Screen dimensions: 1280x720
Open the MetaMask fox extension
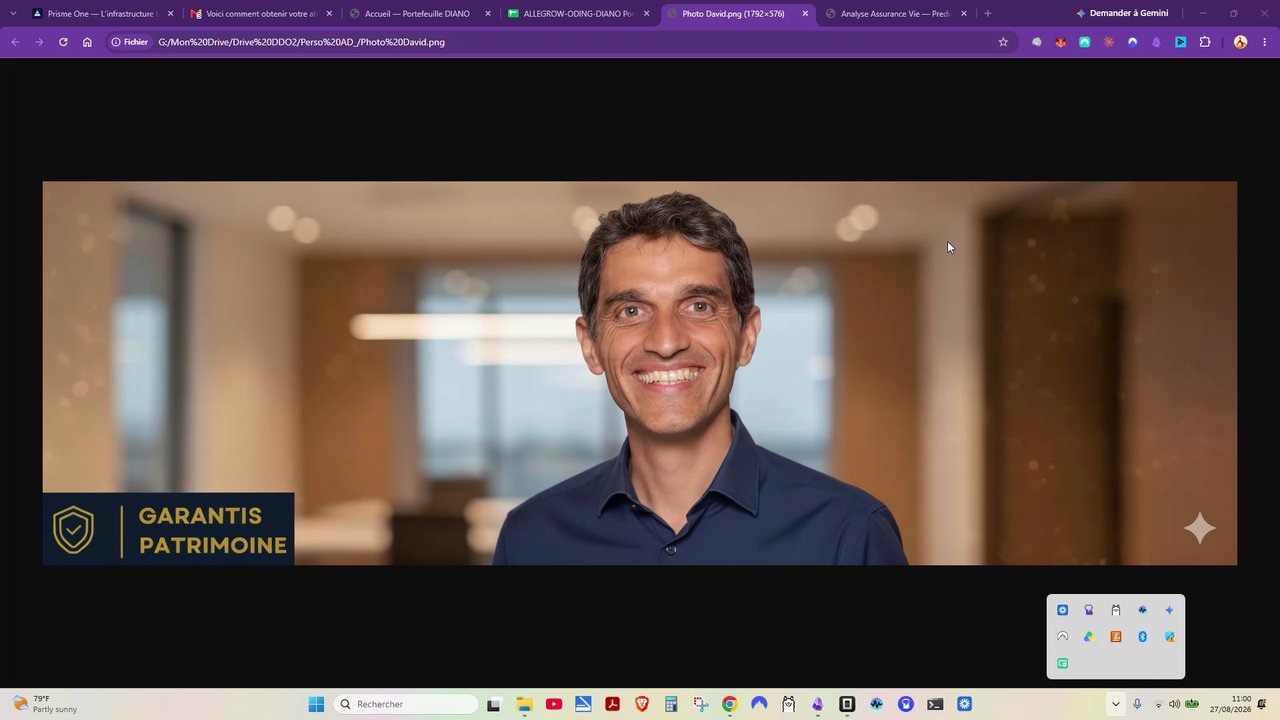coord(1060,42)
